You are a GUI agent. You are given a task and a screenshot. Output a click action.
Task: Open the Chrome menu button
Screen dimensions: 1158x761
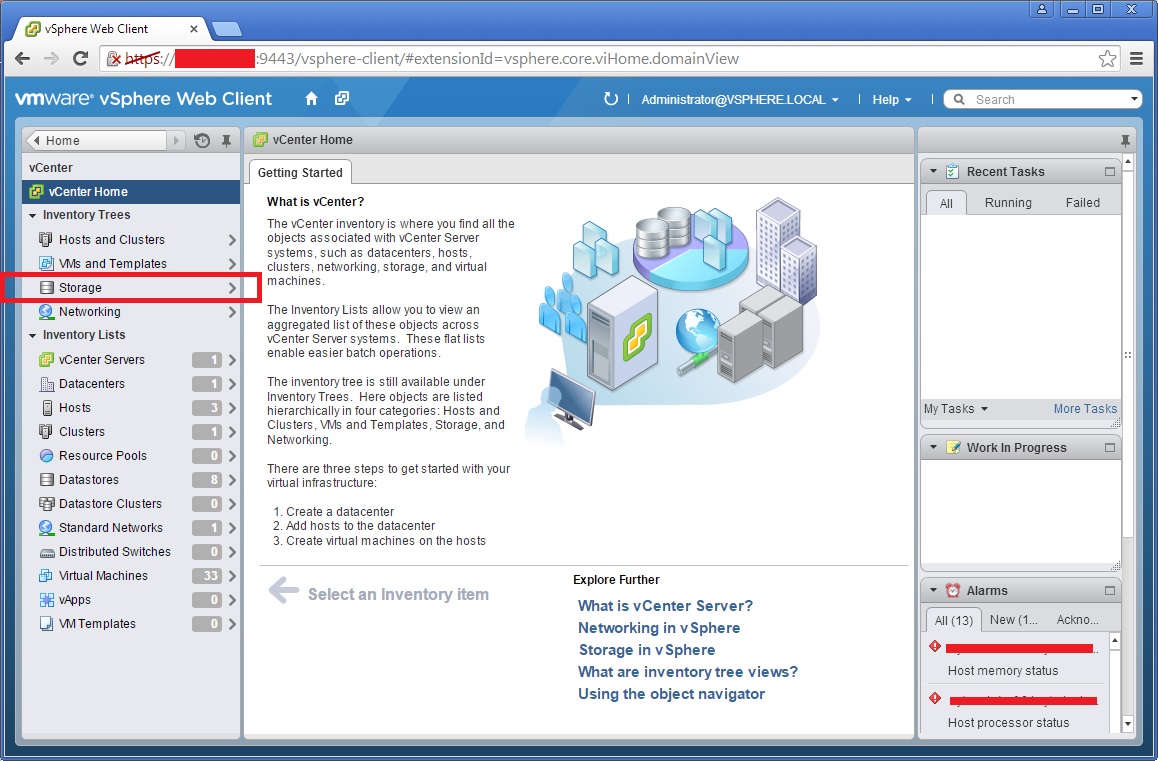coord(1137,59)
